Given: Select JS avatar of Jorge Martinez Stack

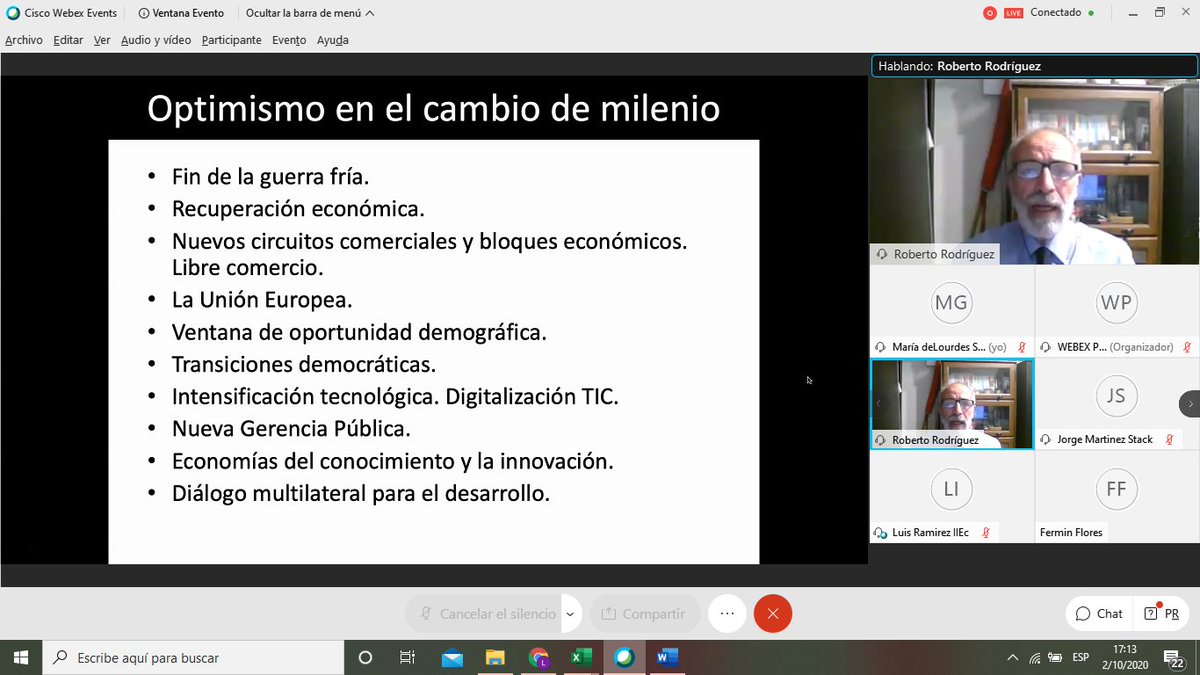Looking at the screenshot, I should click(x=1116, y=395).
